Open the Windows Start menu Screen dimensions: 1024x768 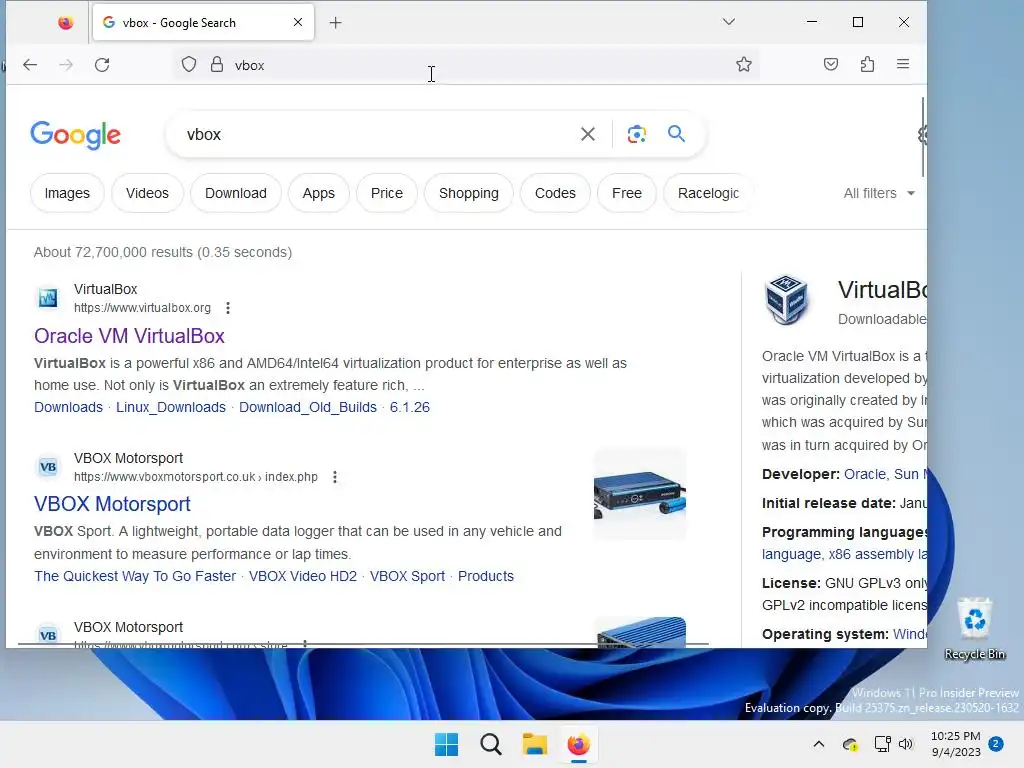447,744
